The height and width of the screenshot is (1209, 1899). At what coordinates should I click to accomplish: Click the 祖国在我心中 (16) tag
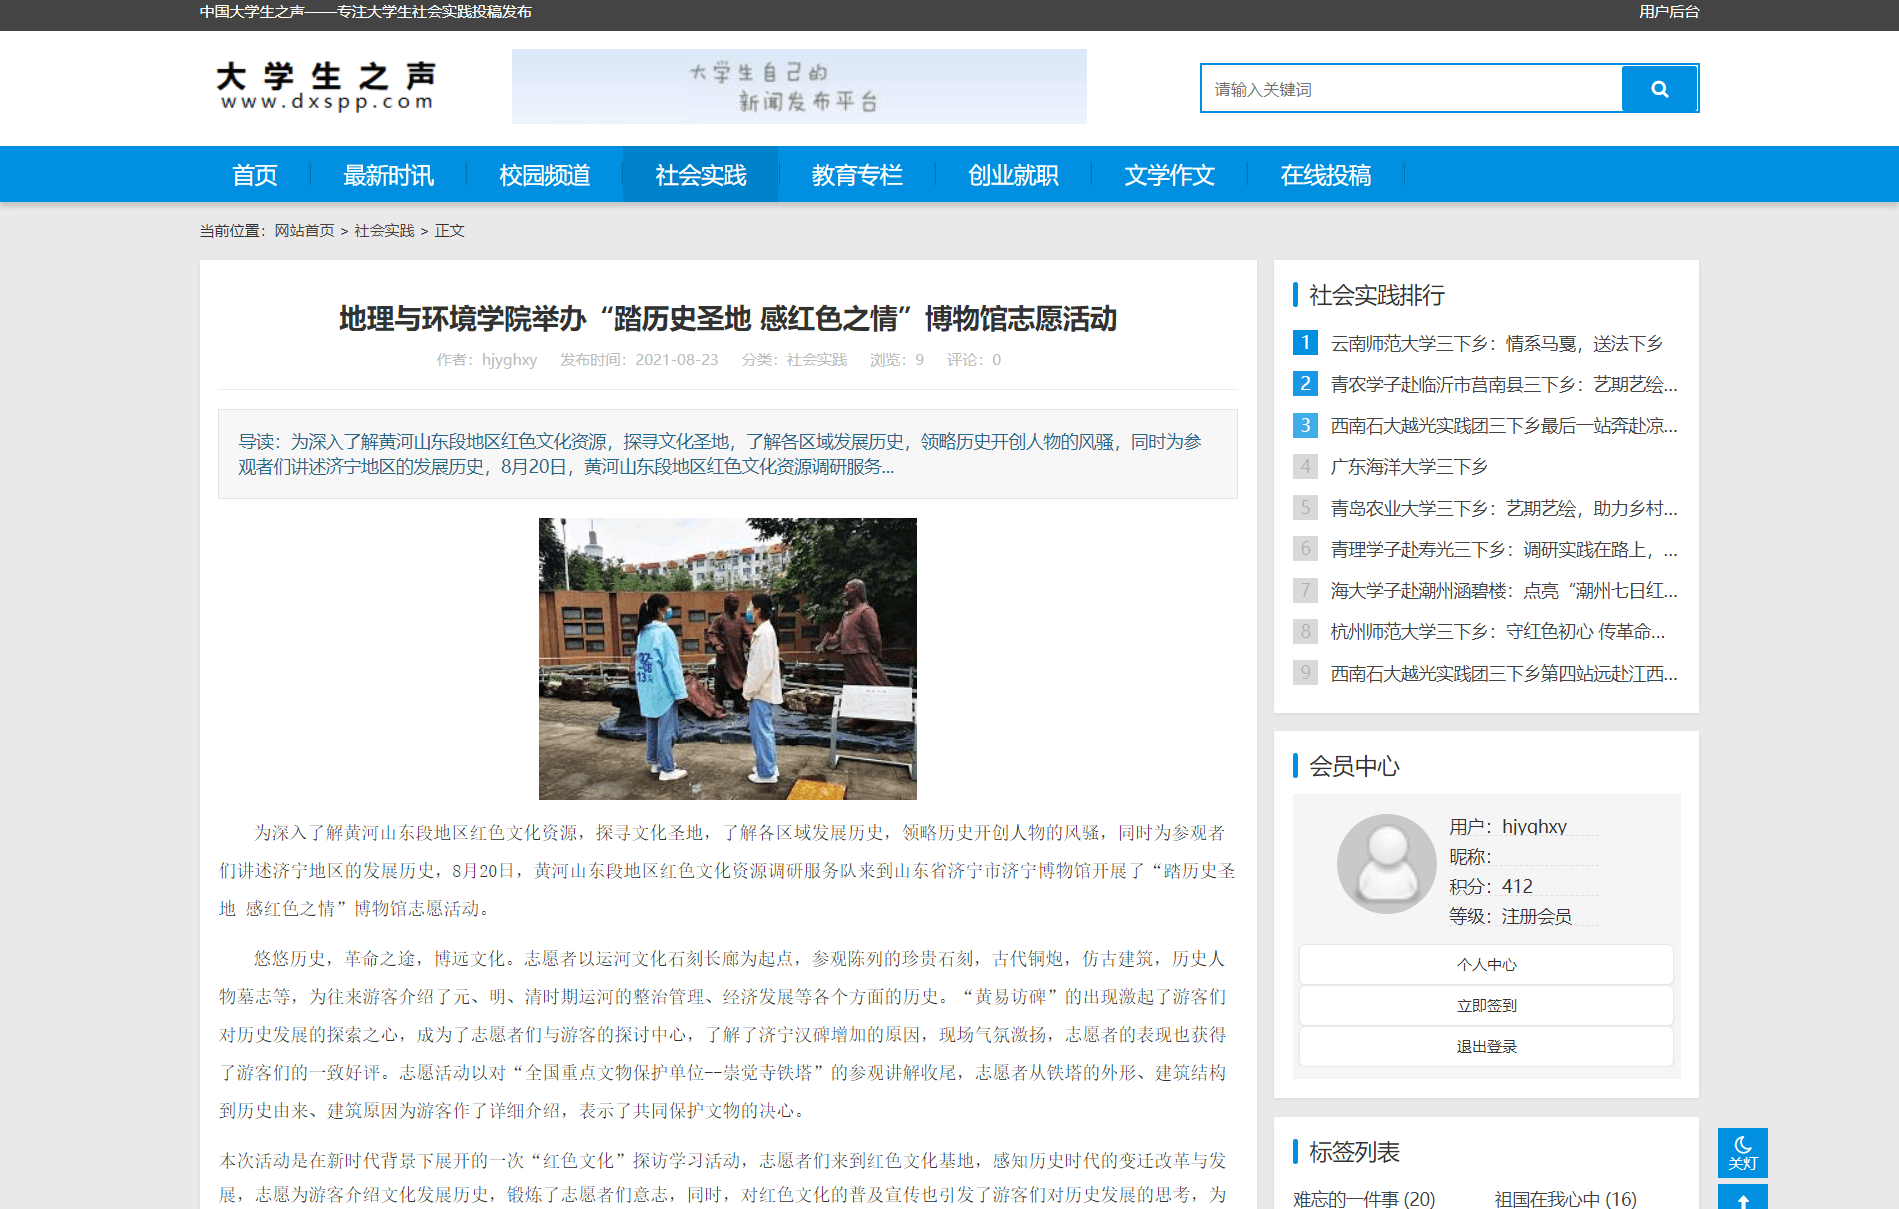pos(1566,1198)
